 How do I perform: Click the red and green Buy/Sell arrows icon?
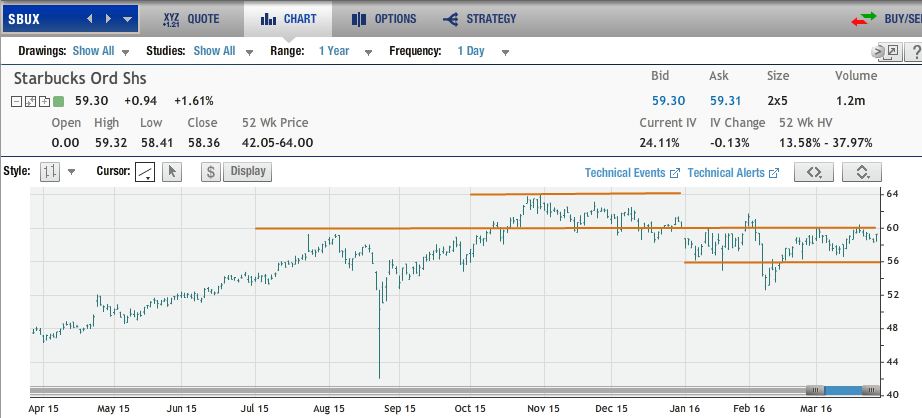point(864,19)
